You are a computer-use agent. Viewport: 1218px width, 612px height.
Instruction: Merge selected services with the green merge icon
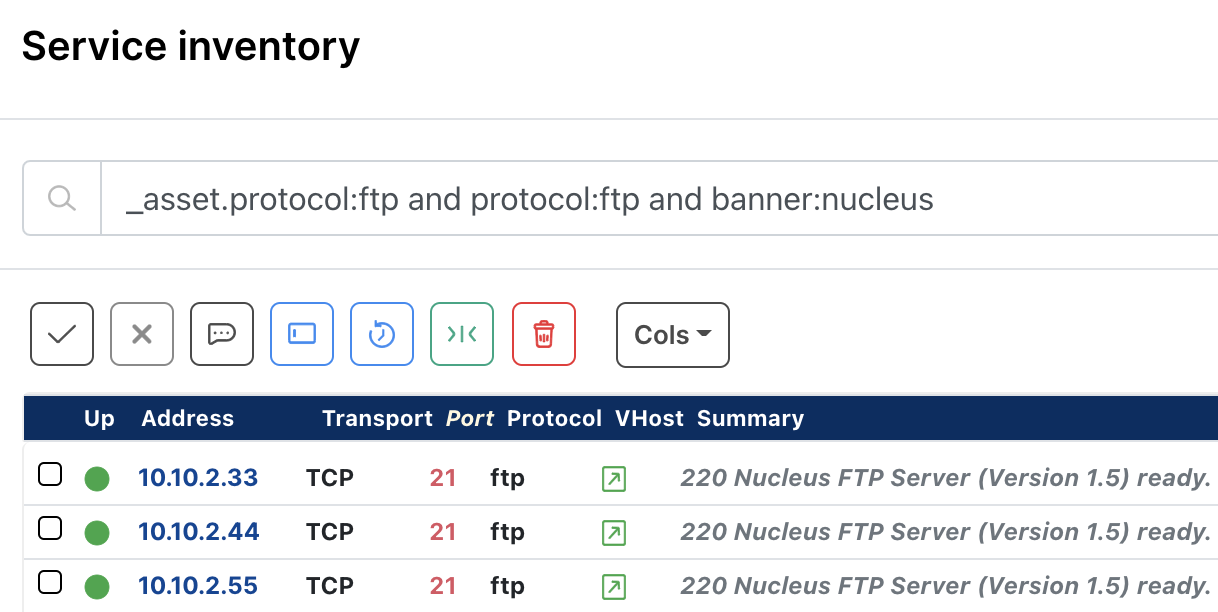click(461, 334)
